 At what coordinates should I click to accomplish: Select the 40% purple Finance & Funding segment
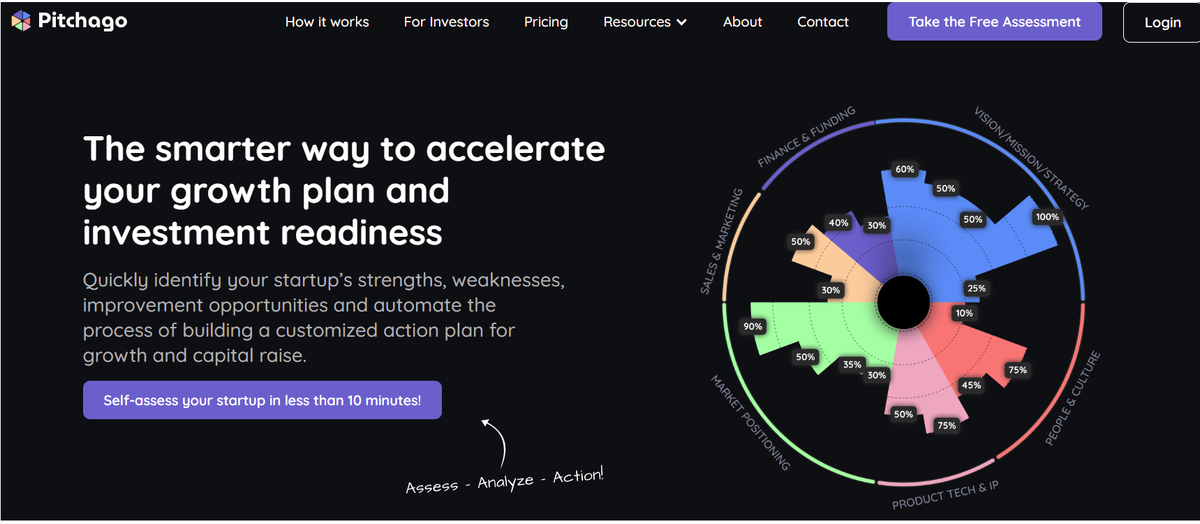838,223
